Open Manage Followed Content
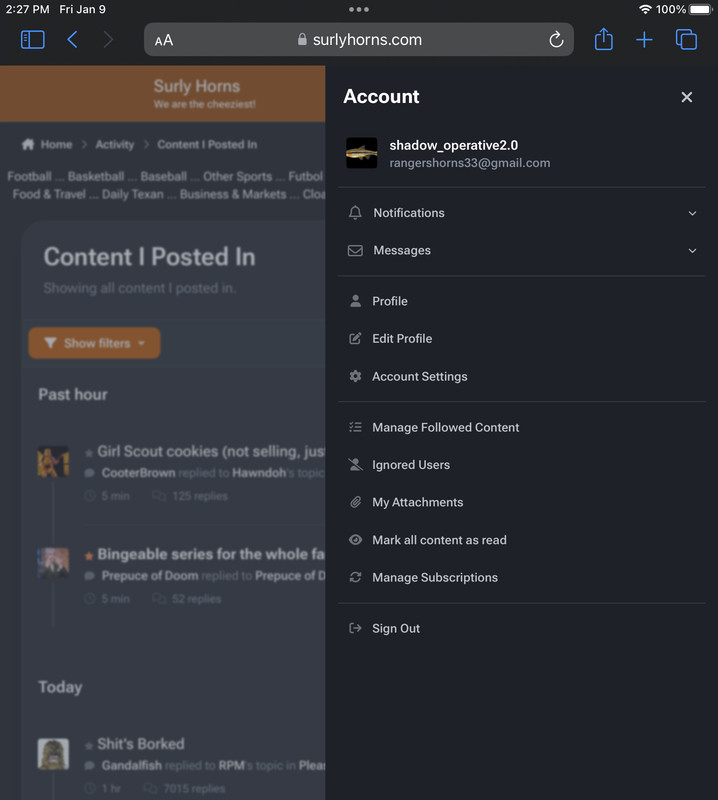 (522, 427)
